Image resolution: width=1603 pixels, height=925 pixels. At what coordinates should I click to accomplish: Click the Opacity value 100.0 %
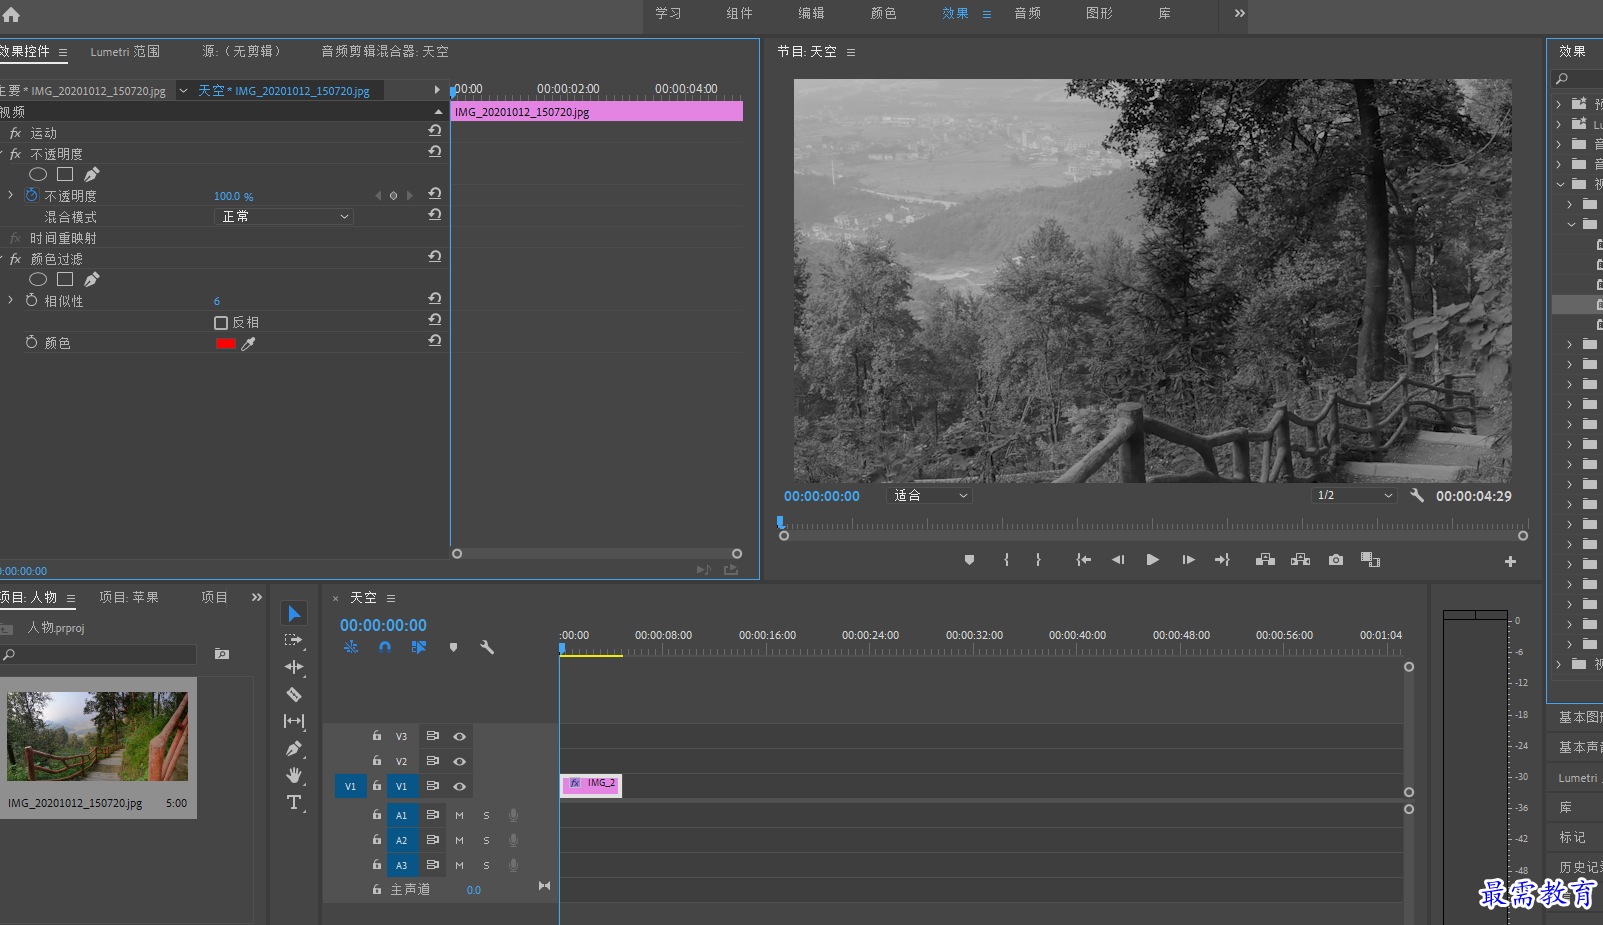click(x=233, y=197)
